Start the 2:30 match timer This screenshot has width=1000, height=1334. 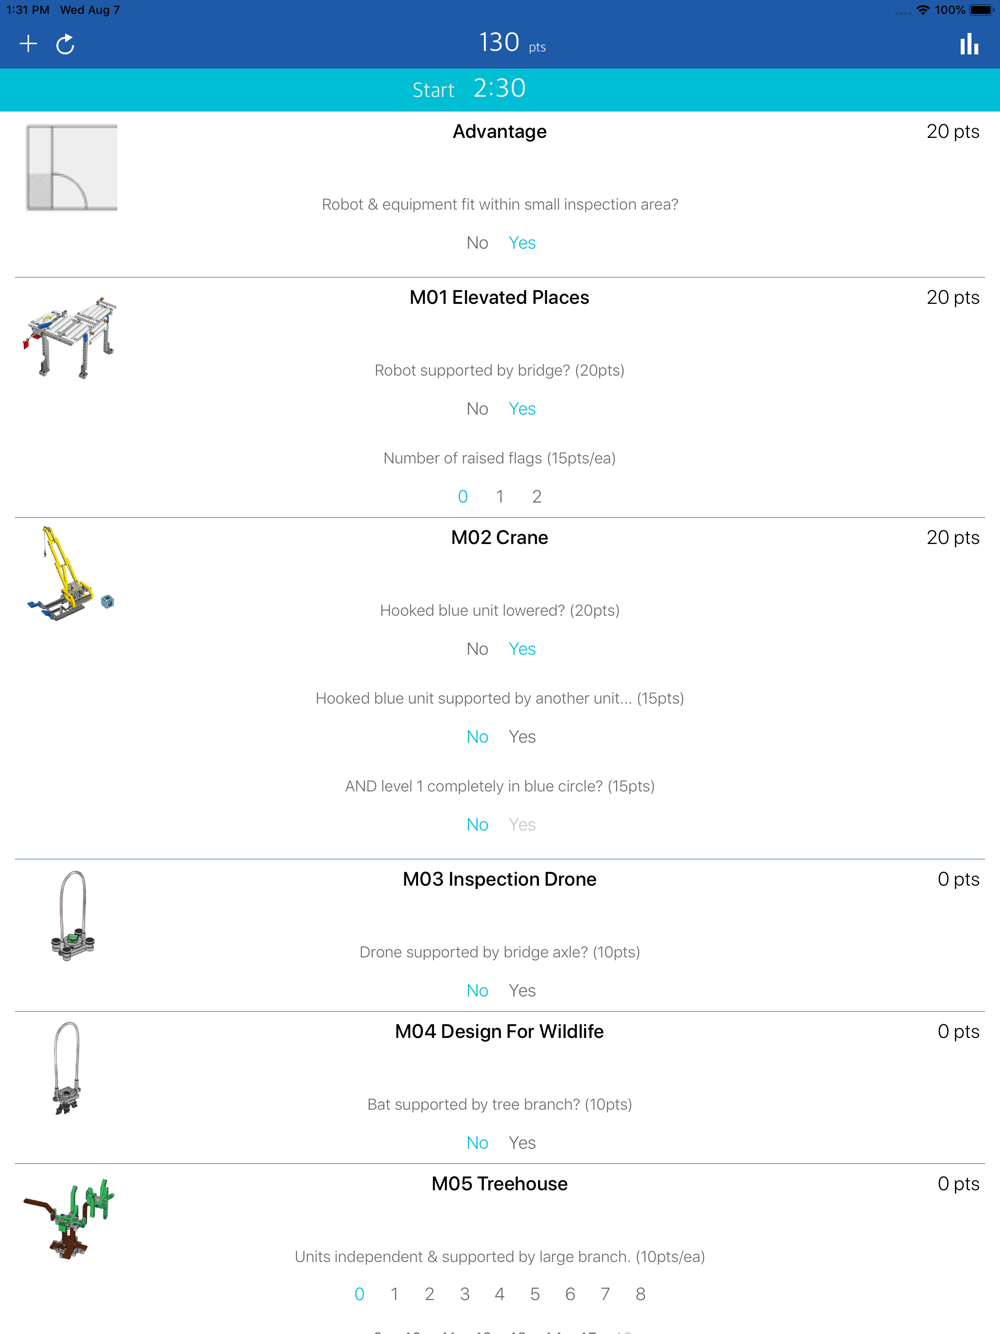(x=469, y=89)
